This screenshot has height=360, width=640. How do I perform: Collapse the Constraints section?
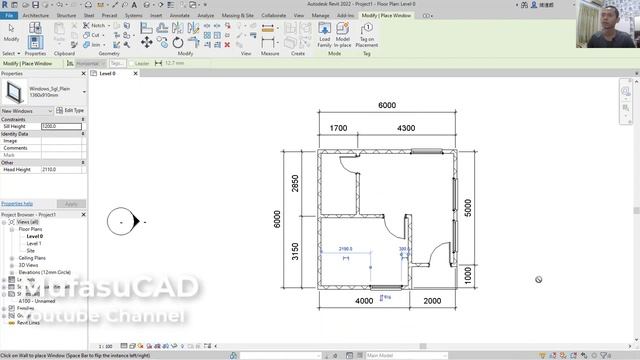point(83,120)
